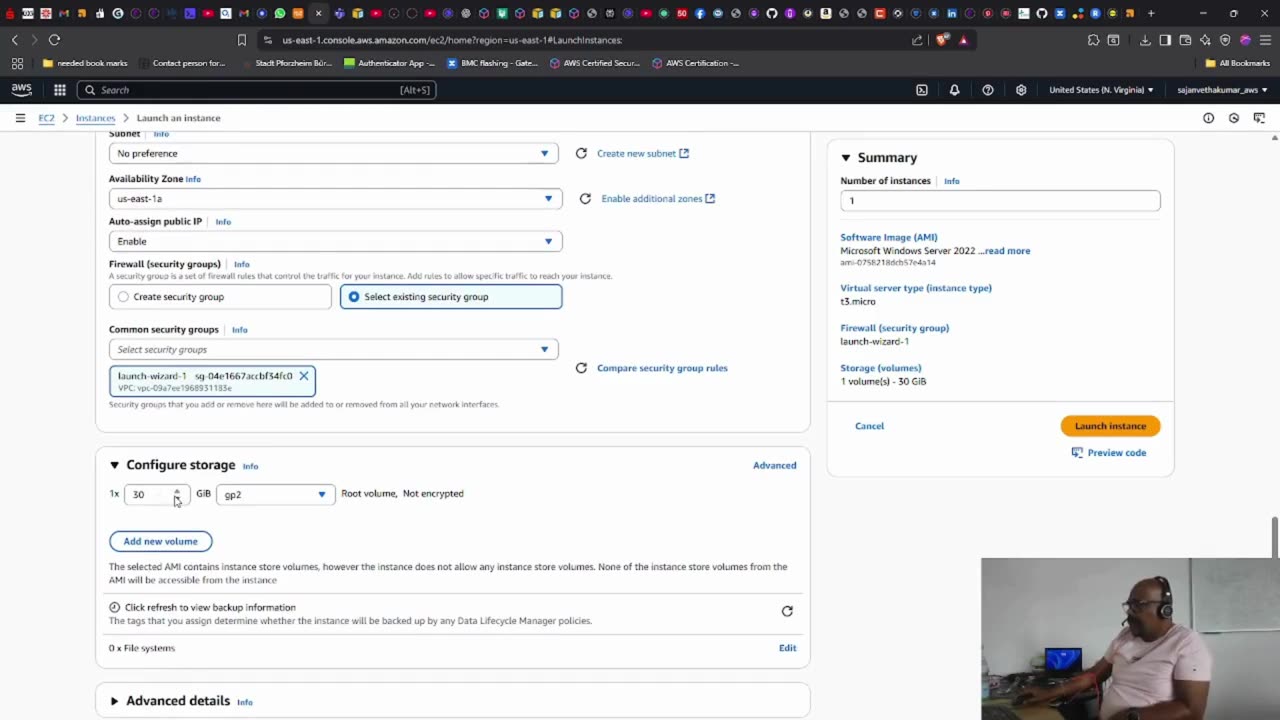1280x720 pixels.
Task: Go to Instances breadcrumb
Action: [95, 118]
